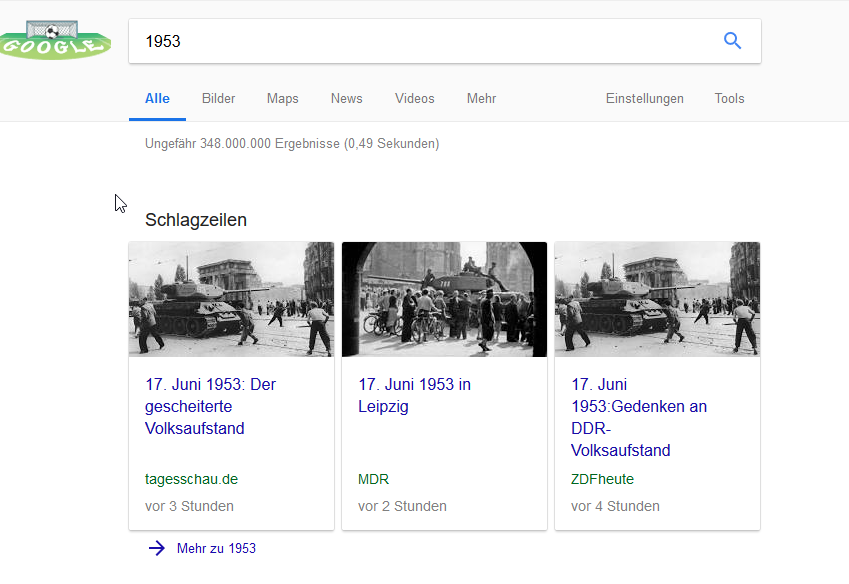This screenshot has width=849, height=584.
Task: Open headline 'Der gescheiterte Volksaufstand'
Action: point(210,406)
